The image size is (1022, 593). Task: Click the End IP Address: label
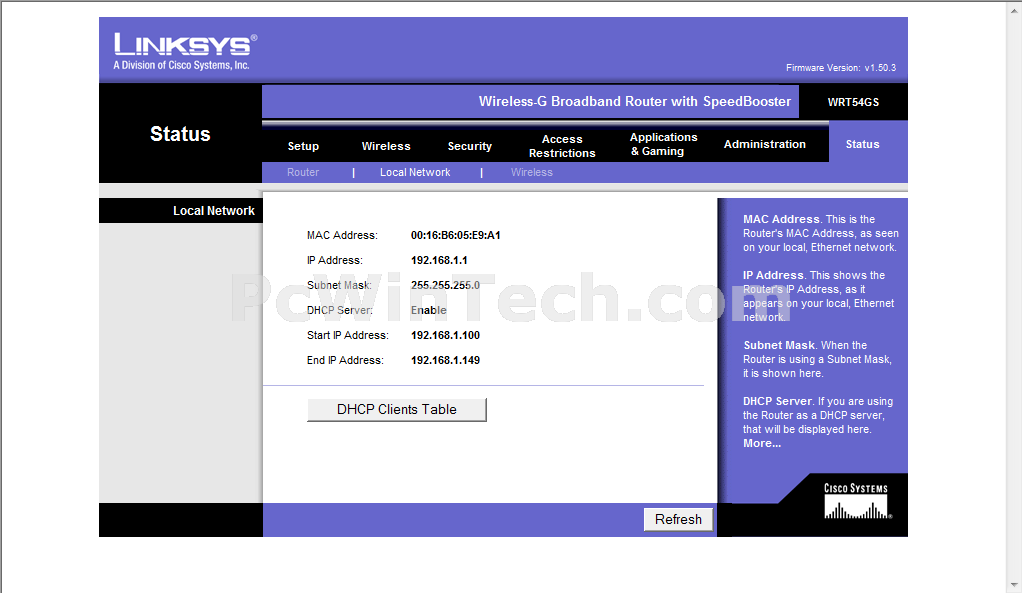coord(345,360)
